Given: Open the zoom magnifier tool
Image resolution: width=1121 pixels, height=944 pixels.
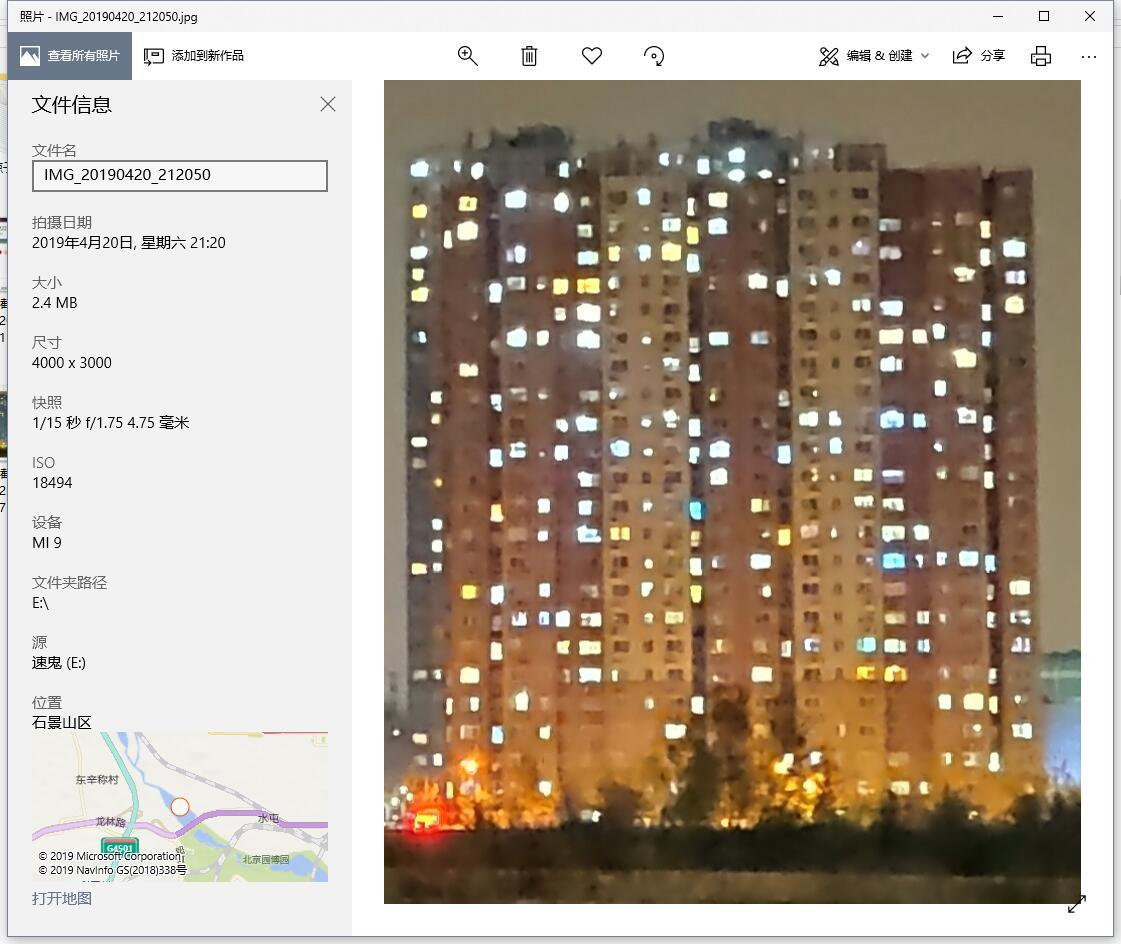Looking at the screenshot, I should [x=468, y=56].
